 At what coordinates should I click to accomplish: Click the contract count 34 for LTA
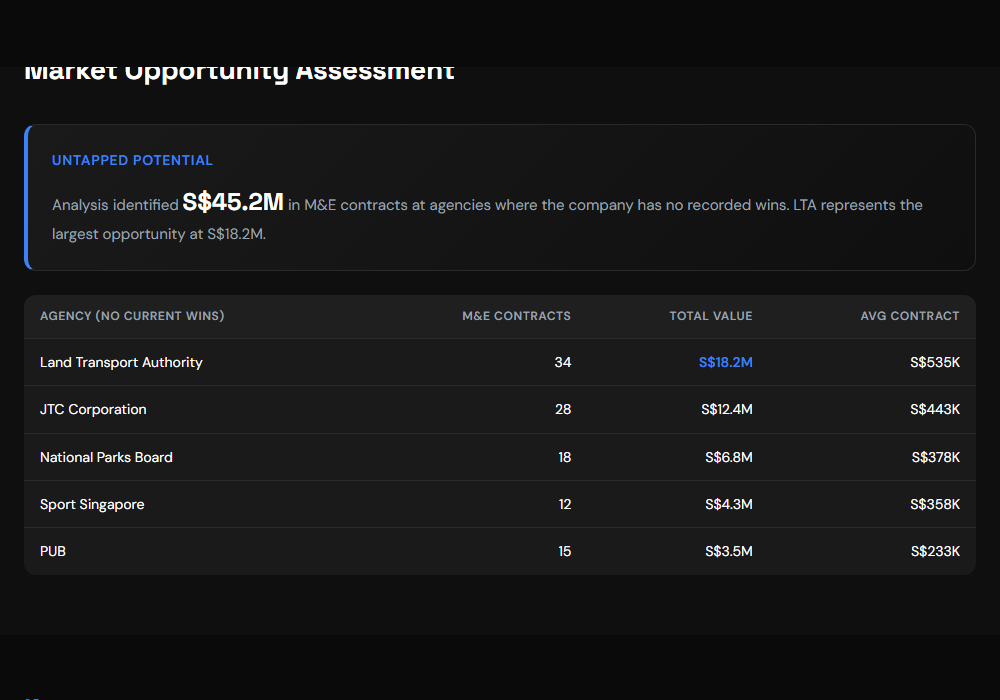562,362
